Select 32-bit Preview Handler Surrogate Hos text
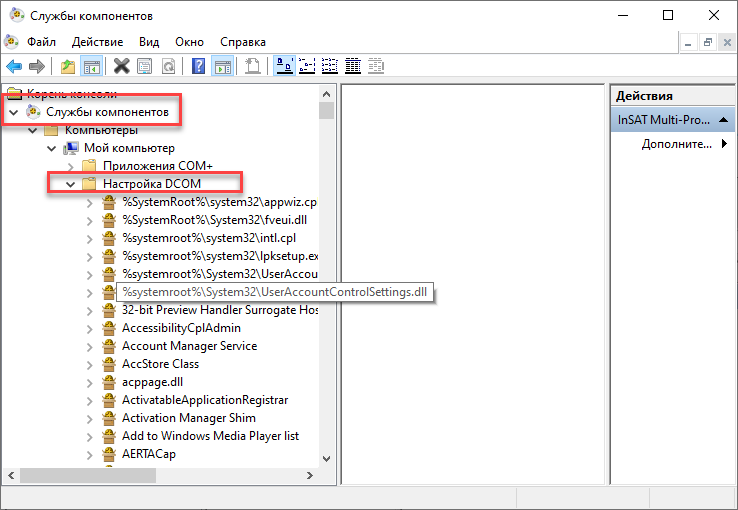This screenshot has width=738, height=510. pyautogui.click(x=220, y=310)
